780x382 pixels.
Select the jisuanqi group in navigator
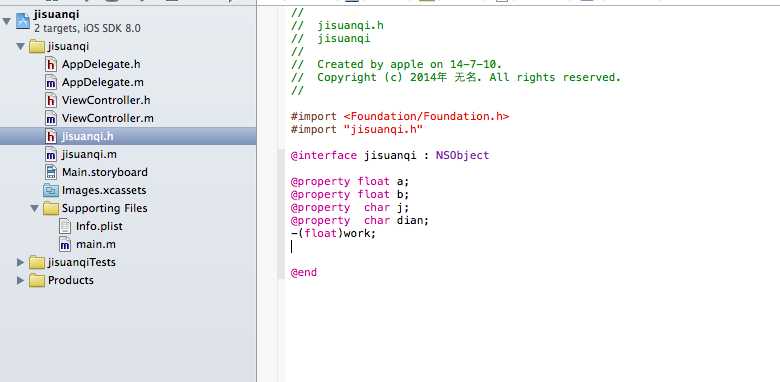point(68,47)
